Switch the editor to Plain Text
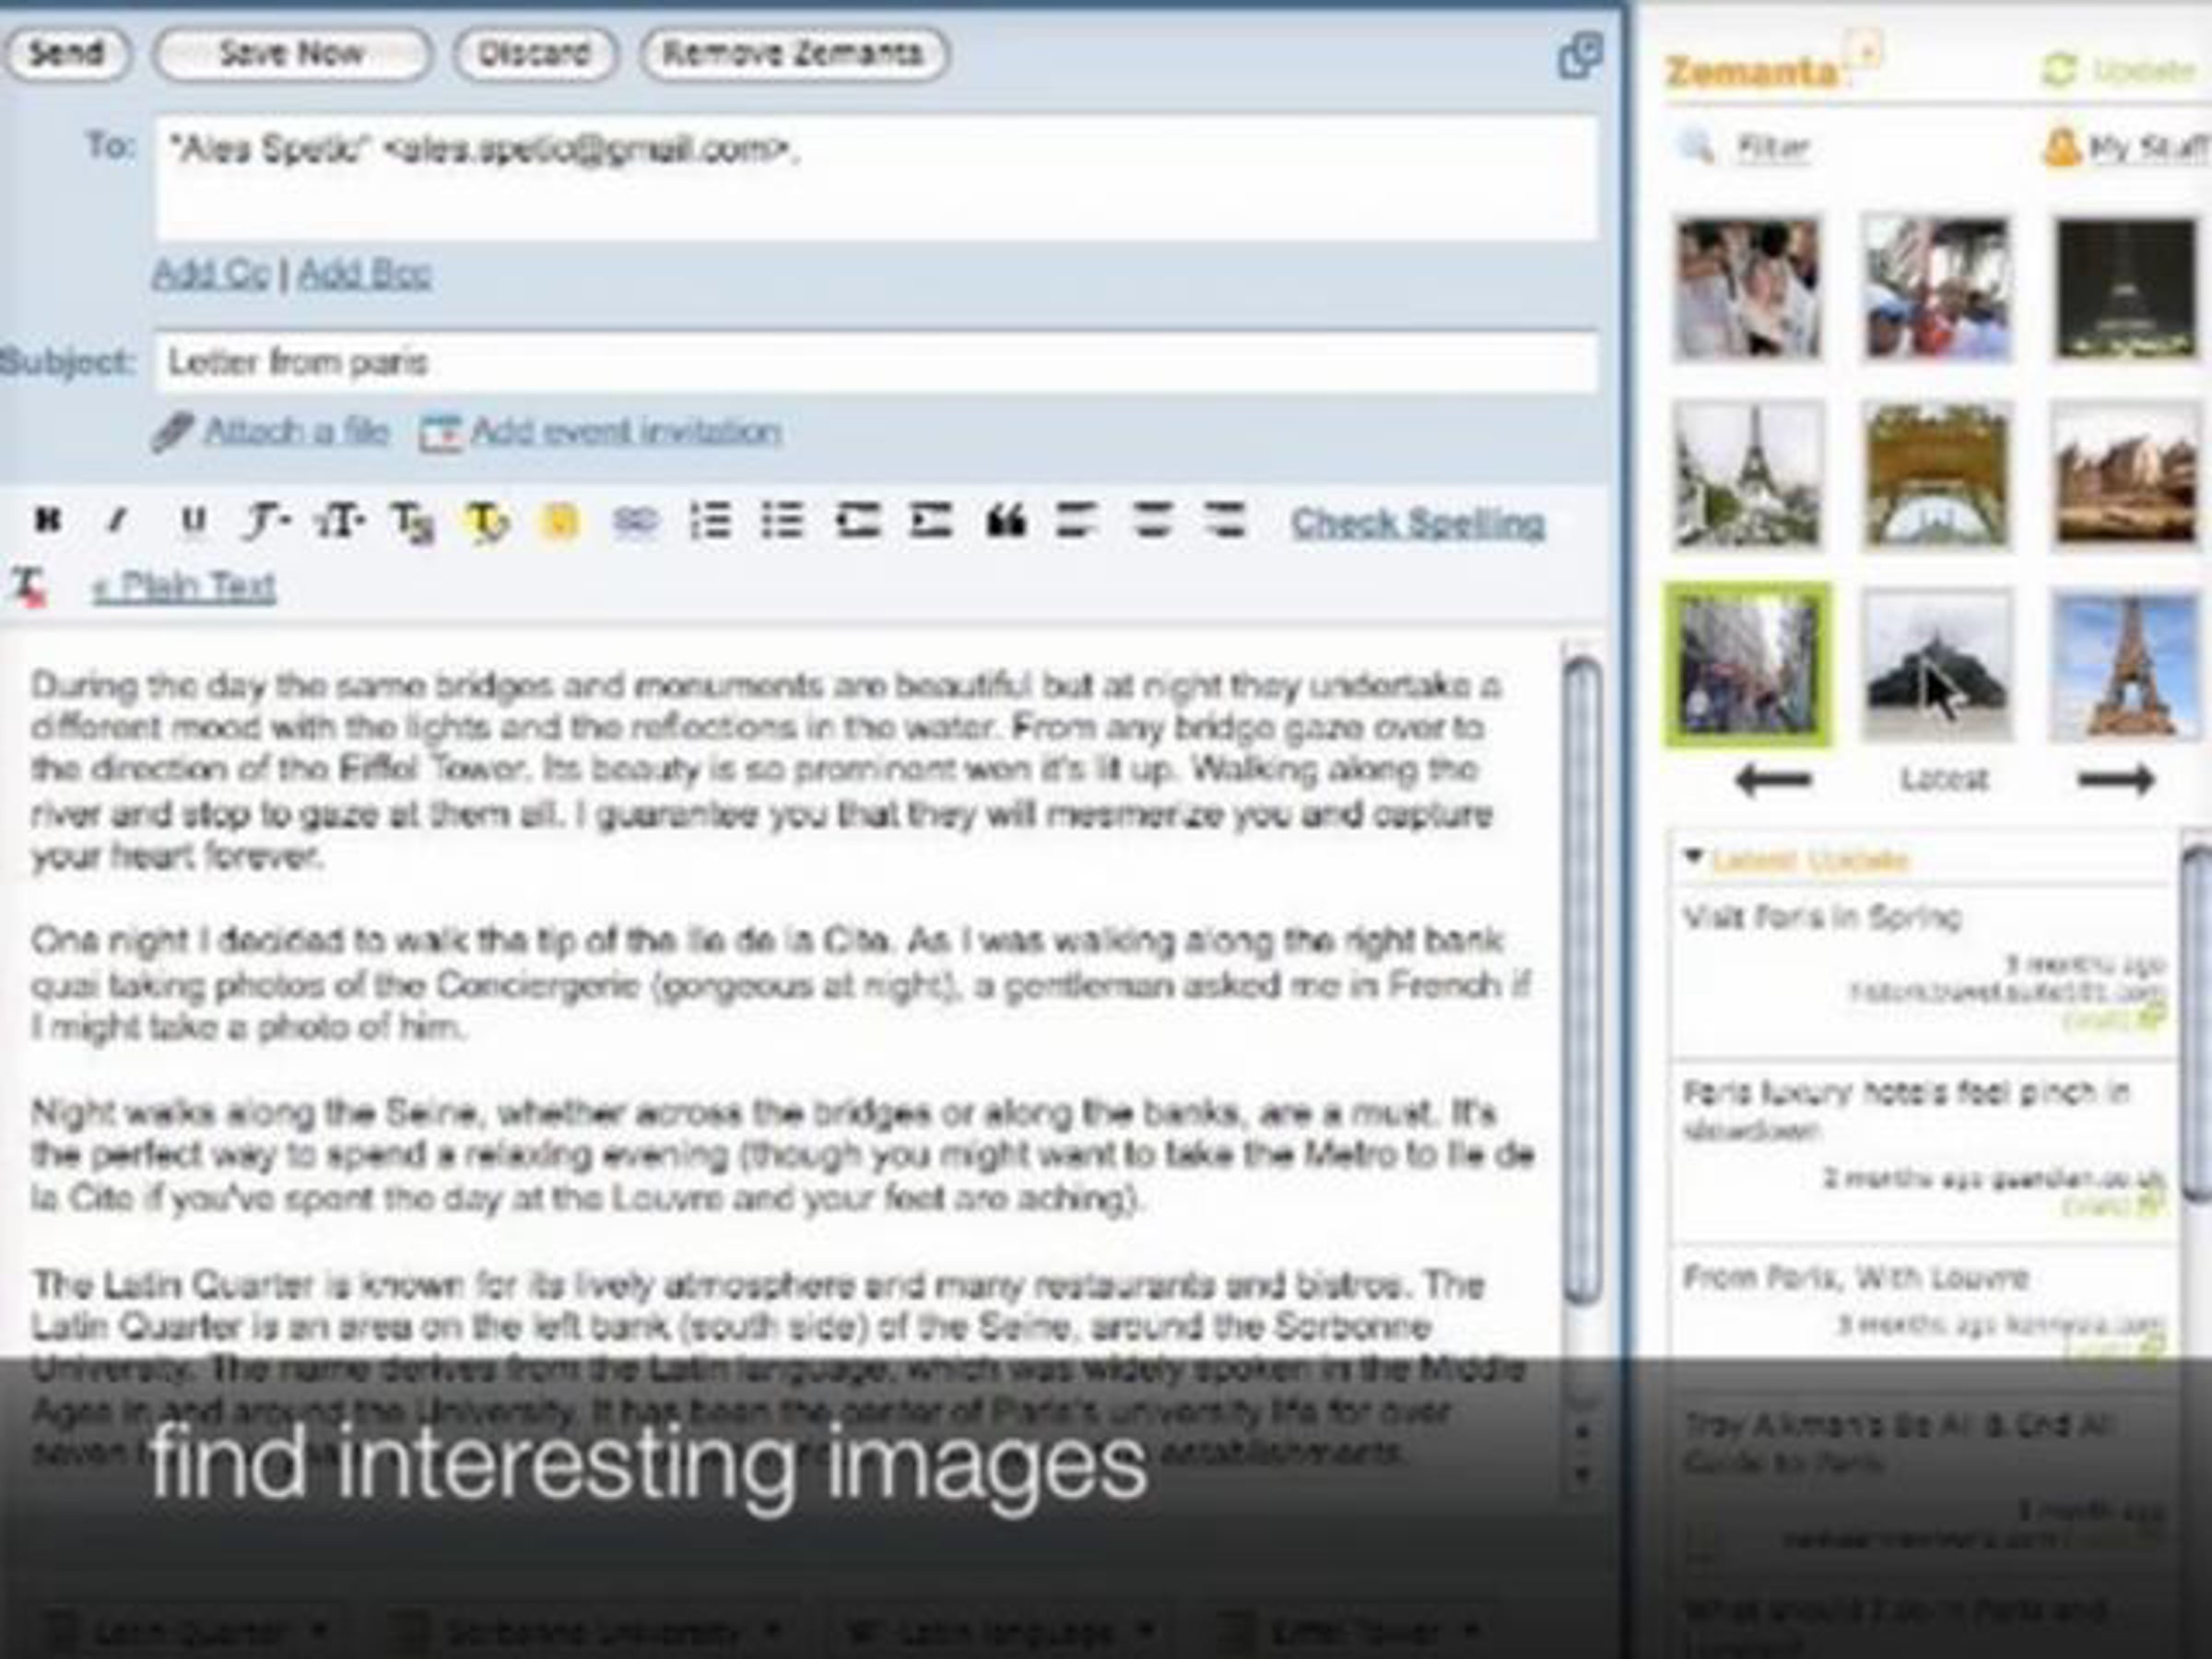Viewport: 2212px width, 1659px height. click(x=184, y=587)
